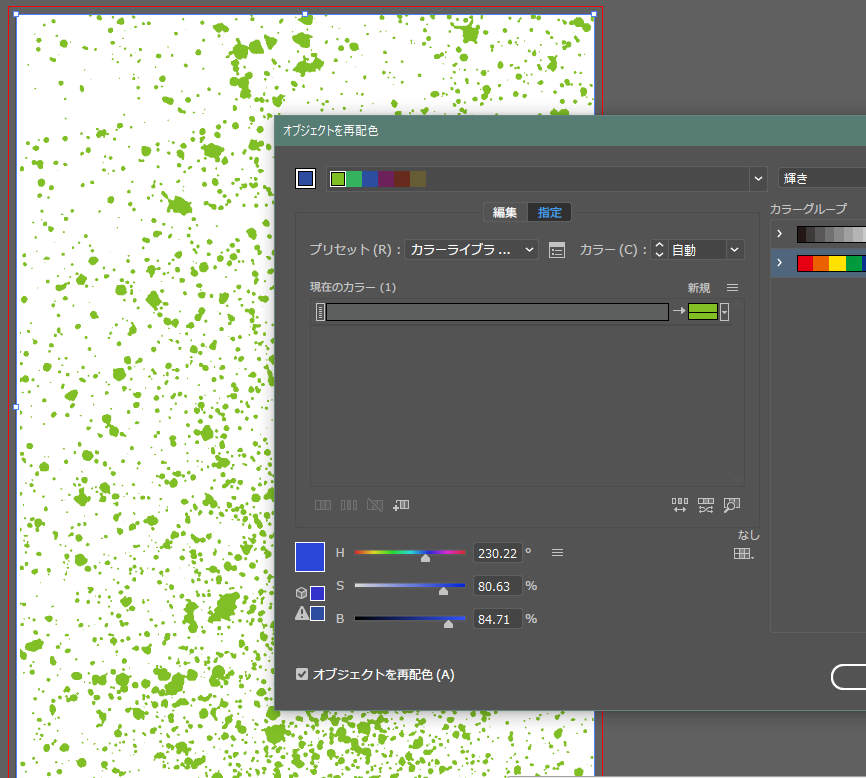
Task: Open the new color swatch dropdown arrow
Action: coord(725,312)
